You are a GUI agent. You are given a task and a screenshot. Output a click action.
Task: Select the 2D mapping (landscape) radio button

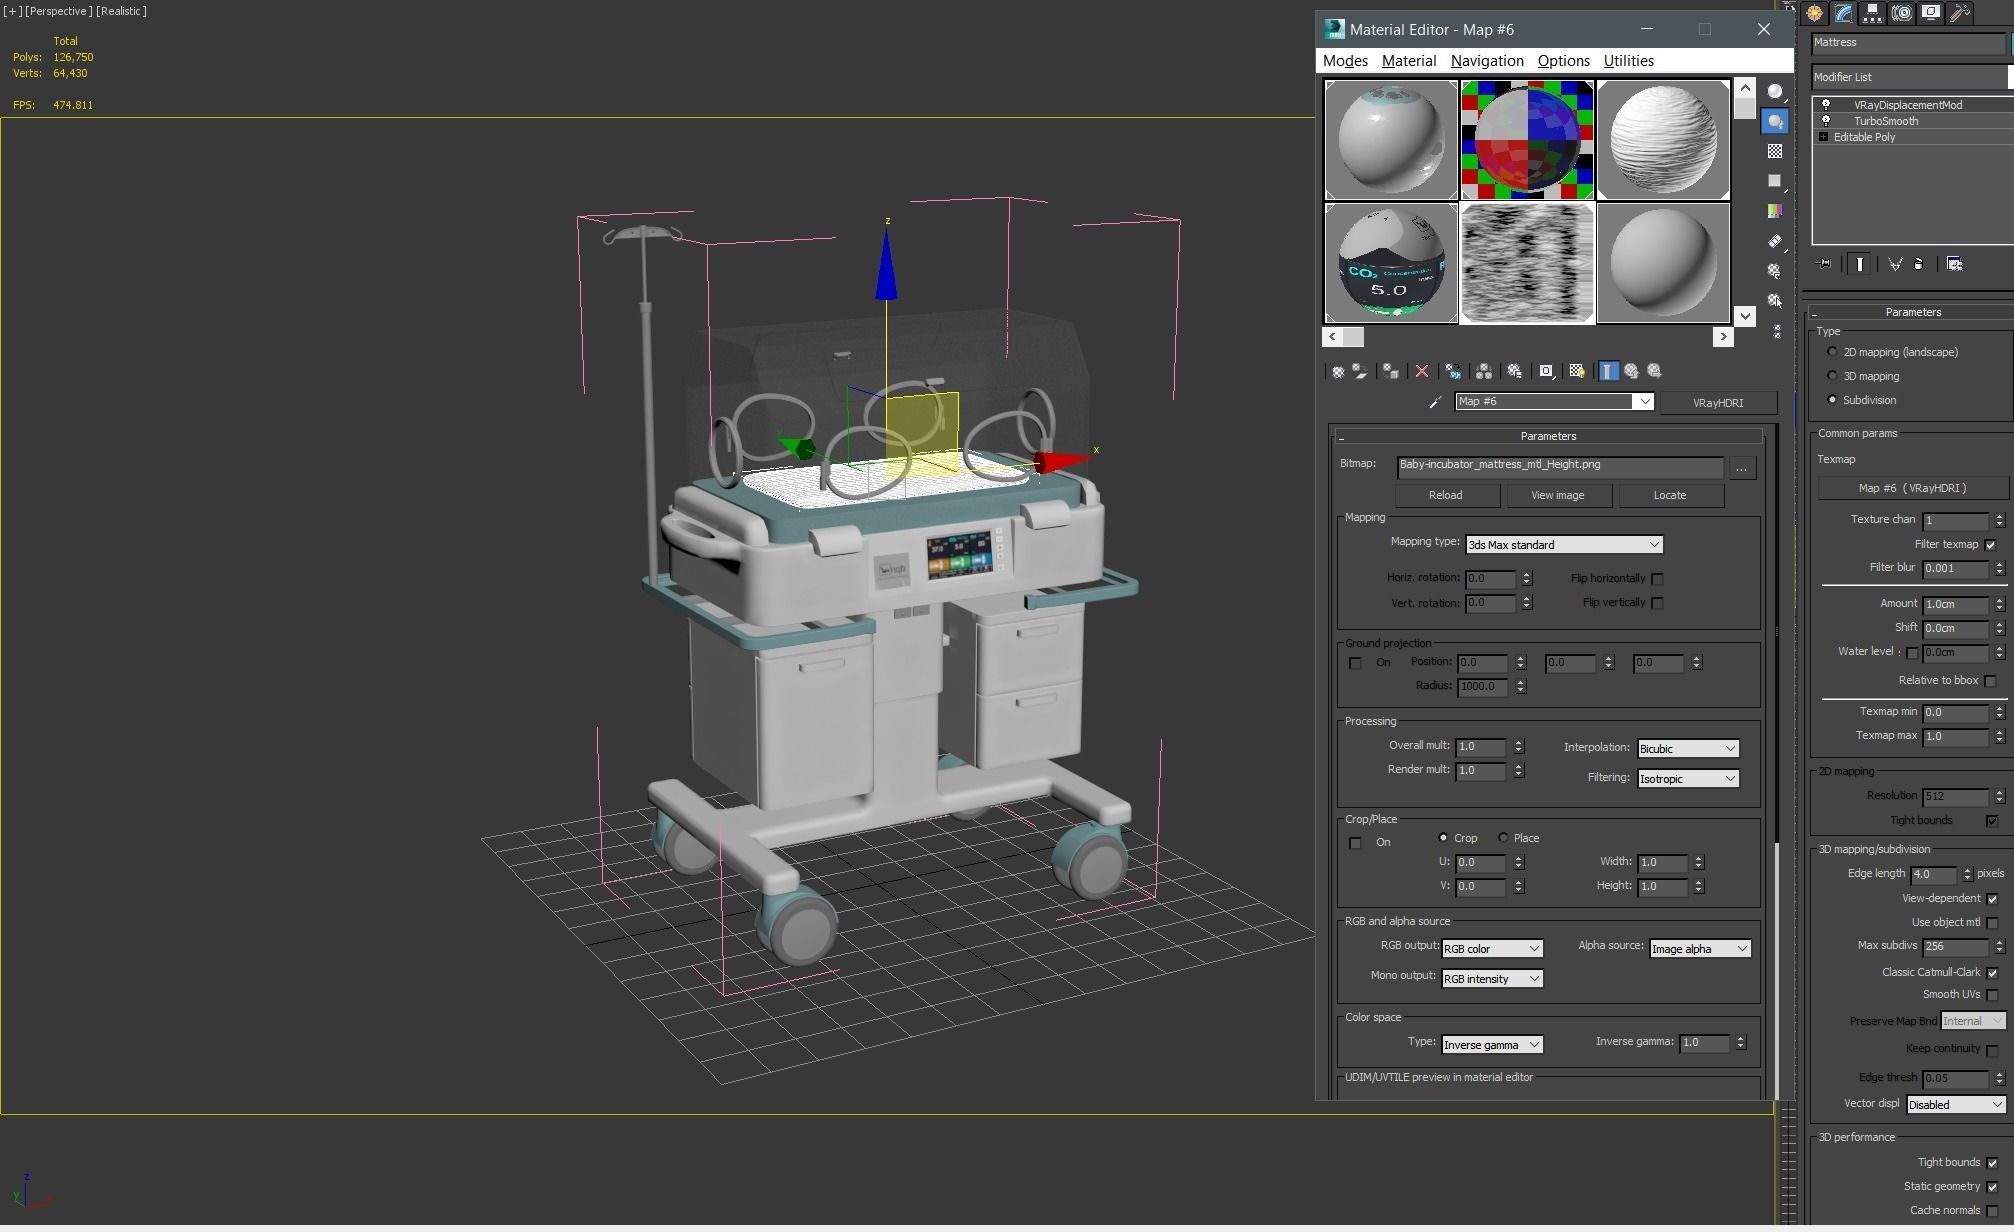tap(1832, 353)
